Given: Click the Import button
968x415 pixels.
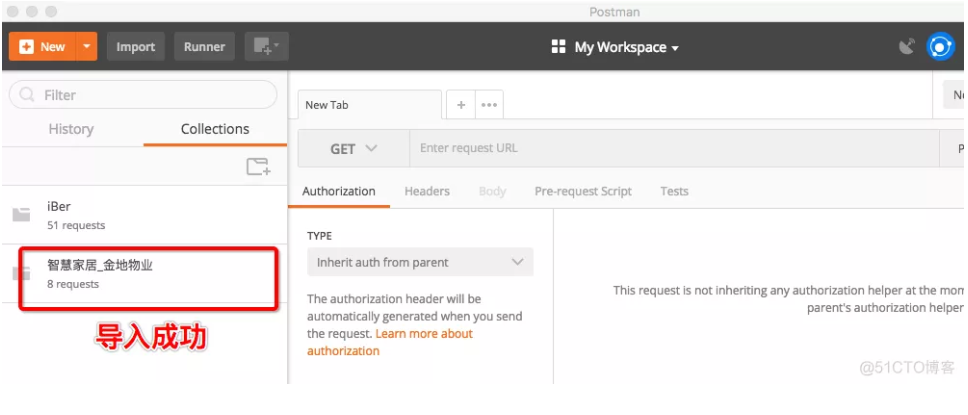Looking at the screenshot, I should tap(135, 47).
